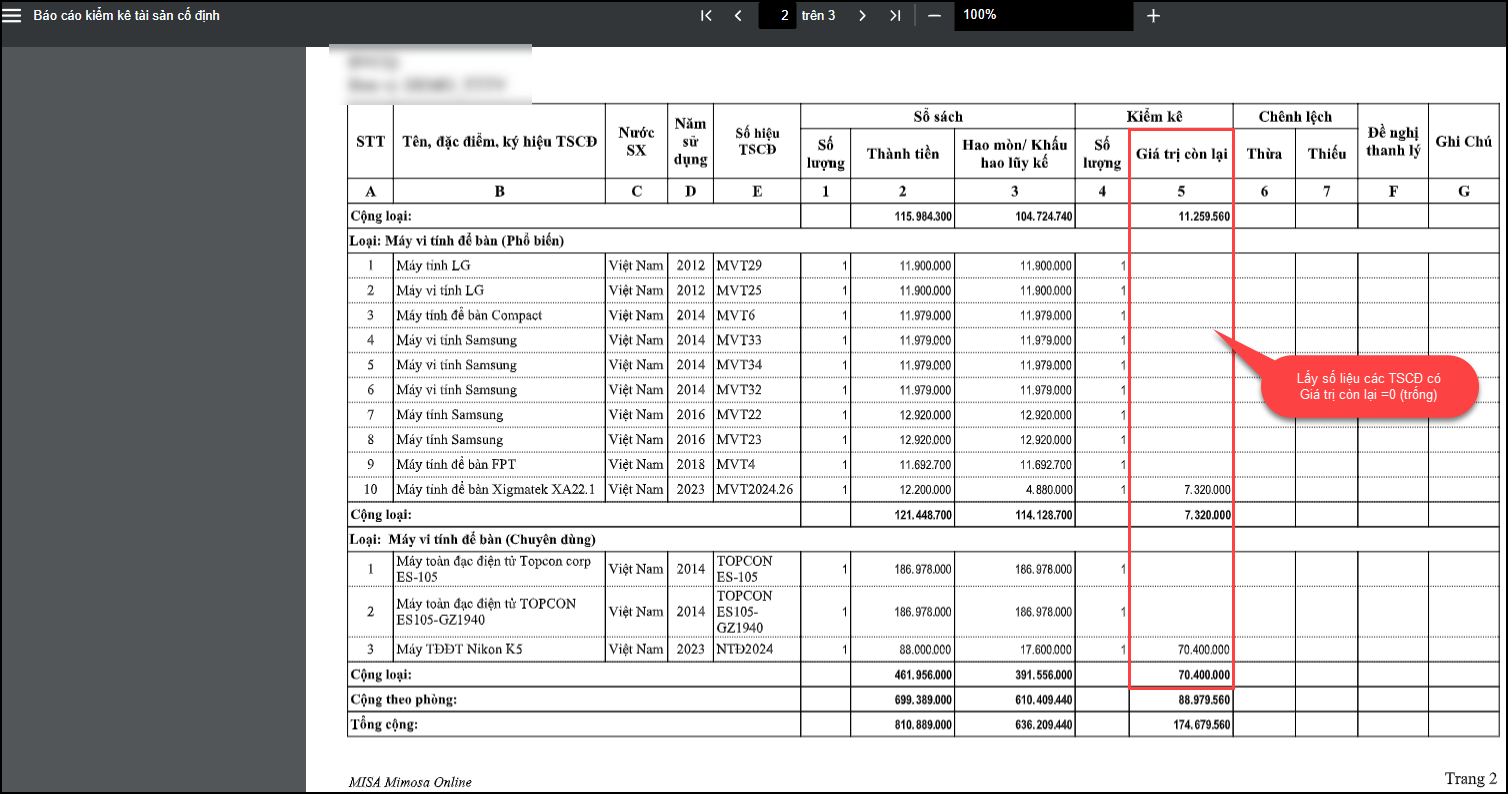The height and width of the screenshot is (794, 1508).
Task: Click the 'Chênh lệch' group header
Action: [1295, 116]
